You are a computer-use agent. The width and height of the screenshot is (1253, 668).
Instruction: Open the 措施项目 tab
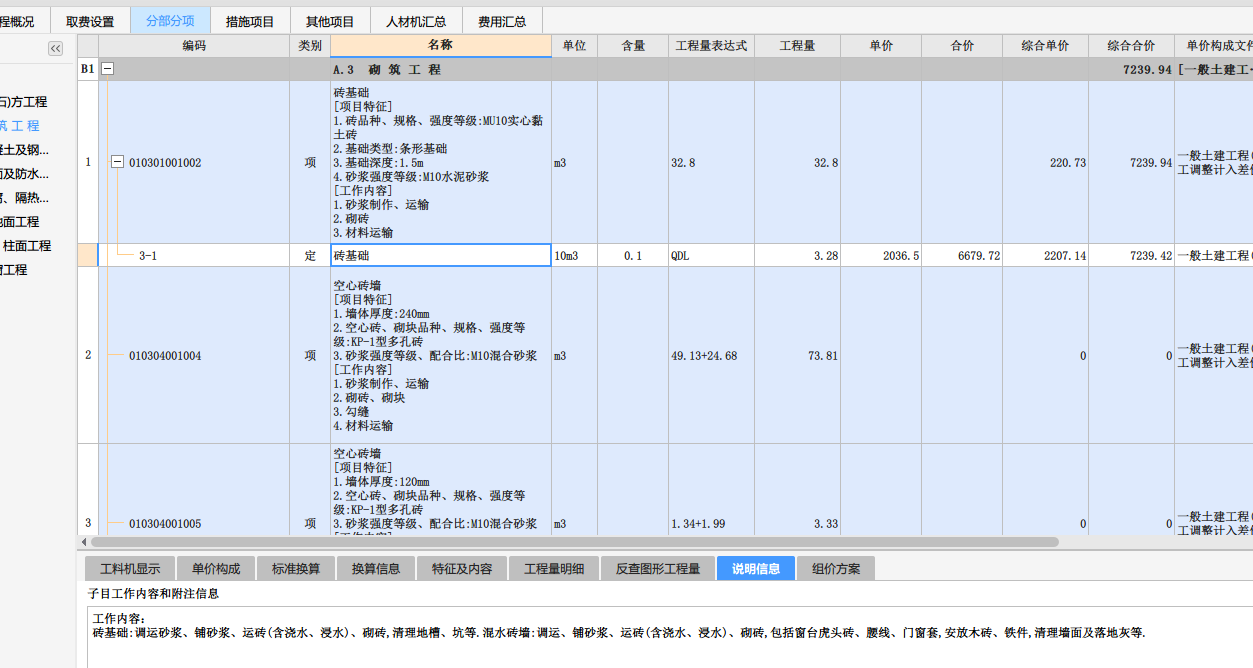point(250,21)
